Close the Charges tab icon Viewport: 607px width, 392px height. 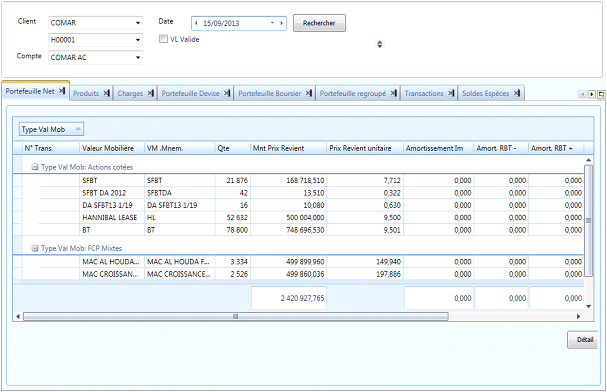151,93
